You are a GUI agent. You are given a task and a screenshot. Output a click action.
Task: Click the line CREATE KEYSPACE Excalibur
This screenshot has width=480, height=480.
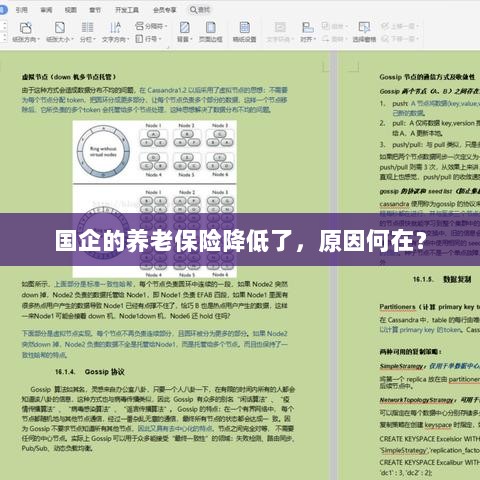coord(430,462)
